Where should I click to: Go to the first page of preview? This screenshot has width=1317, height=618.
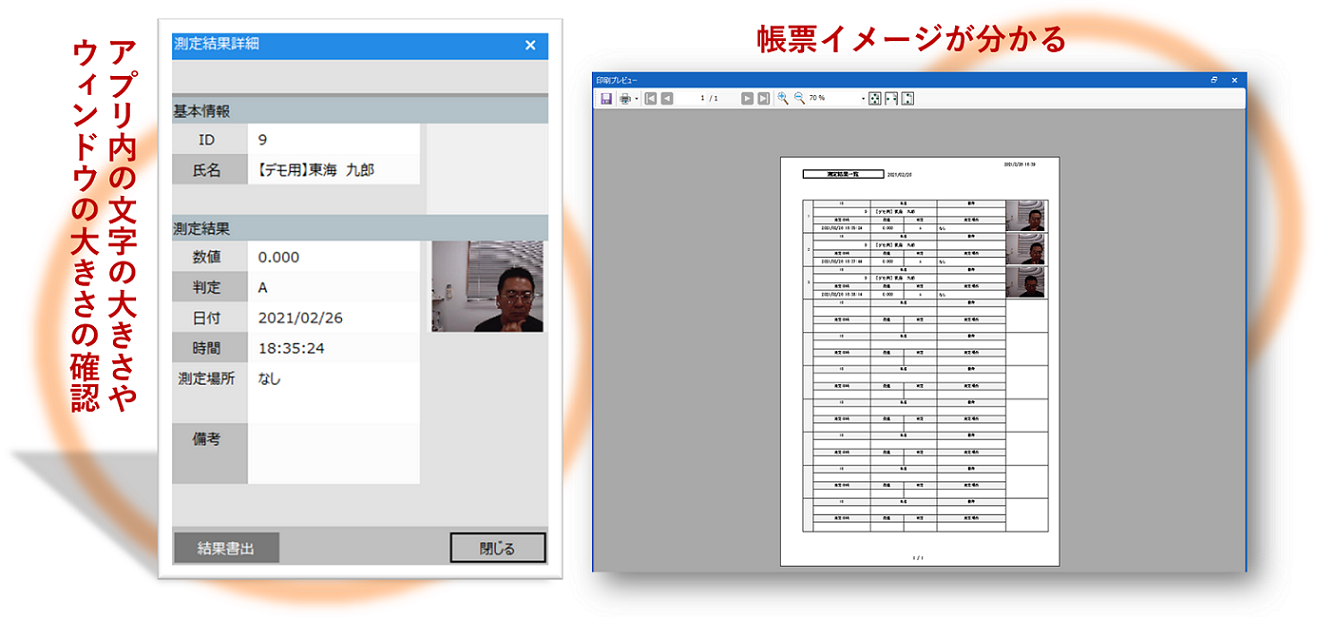[650, 98]
